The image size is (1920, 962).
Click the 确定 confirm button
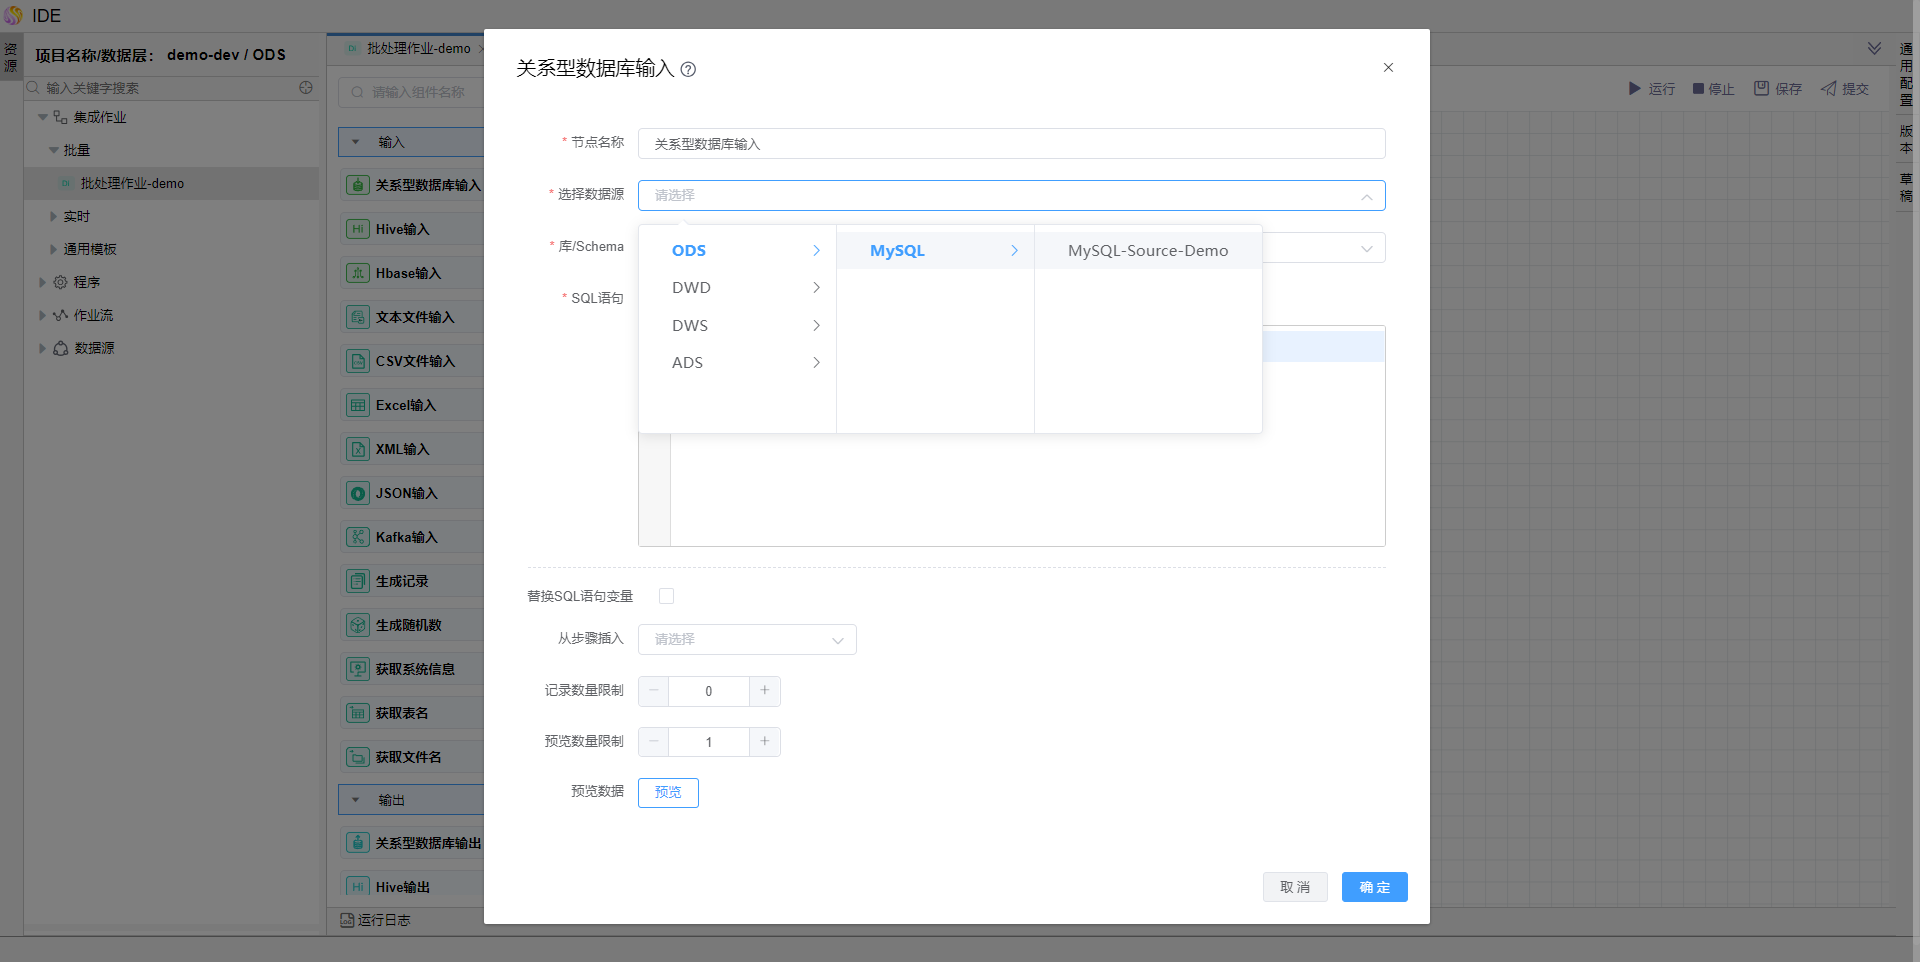tap(1374, 887)
